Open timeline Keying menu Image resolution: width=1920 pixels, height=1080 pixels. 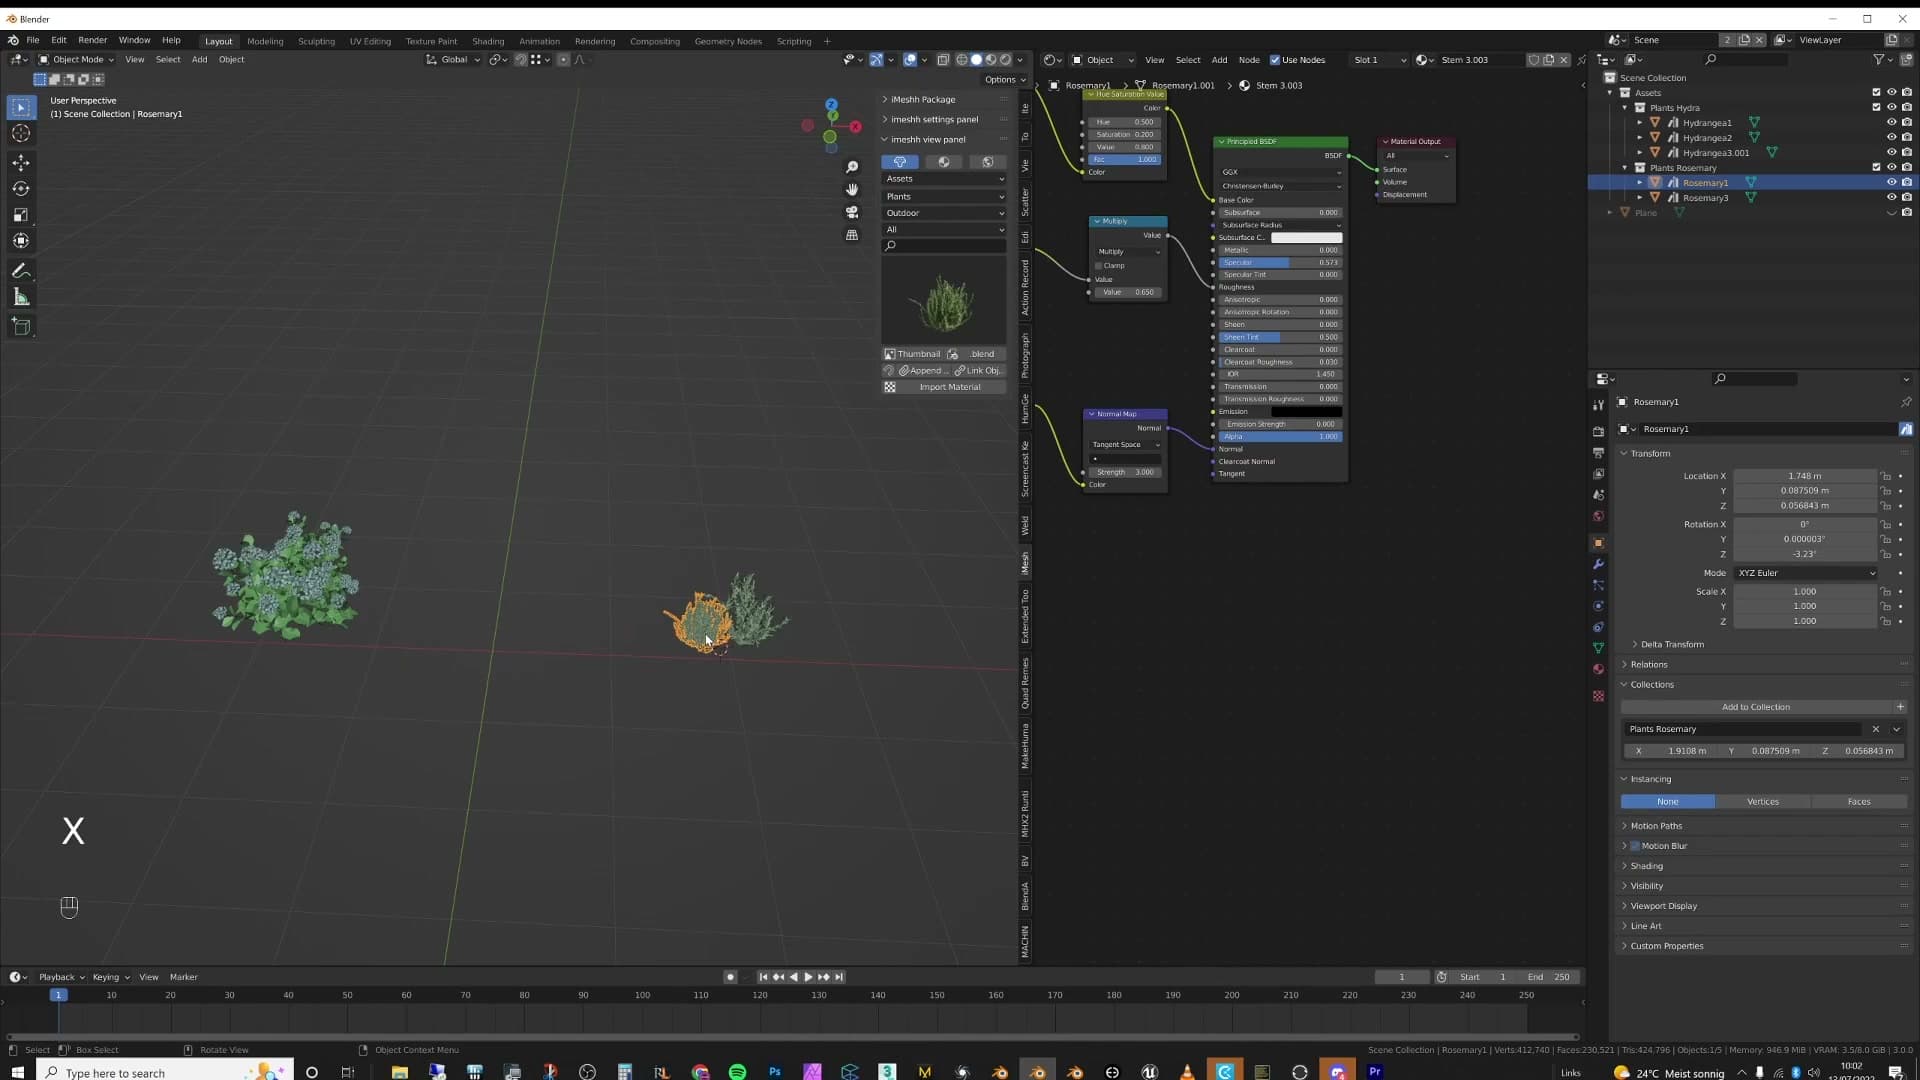[x=110, y=977]
